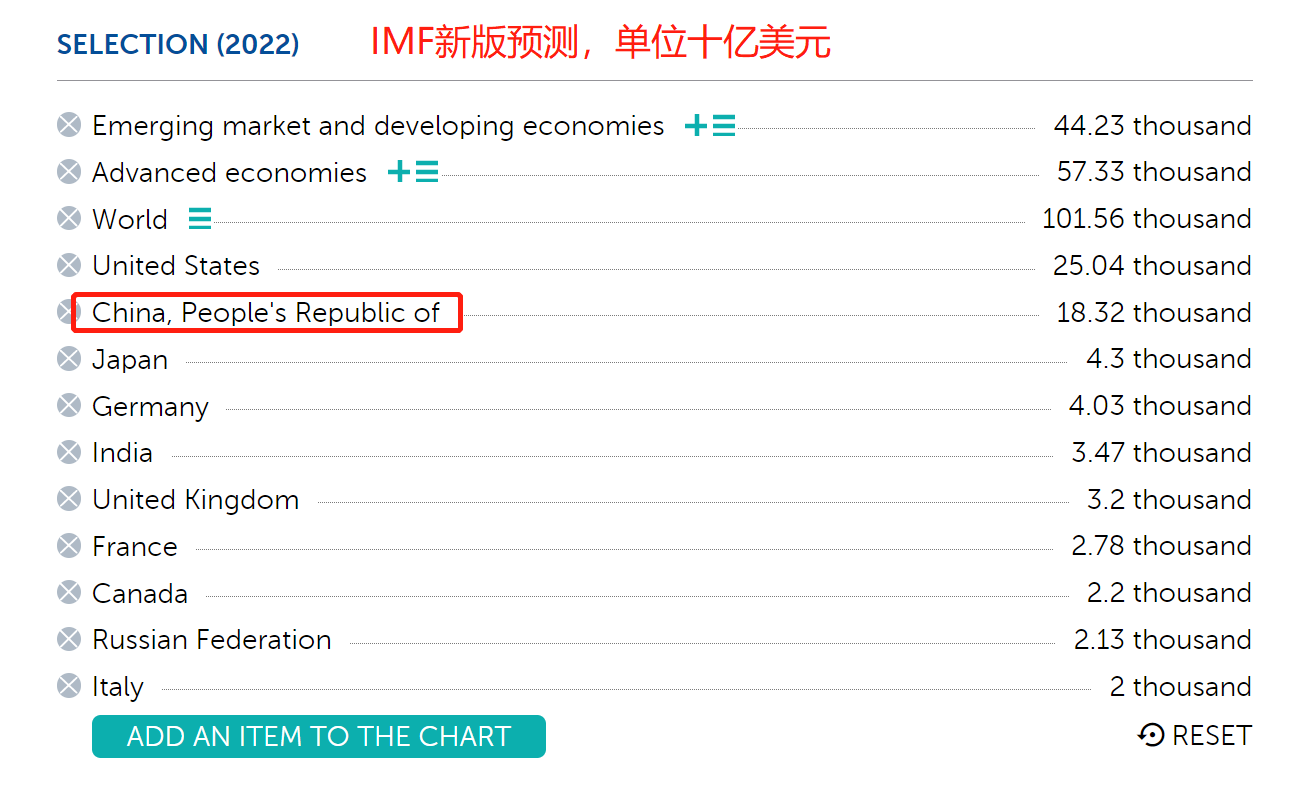
Task: Remove Advanced economies from selection
Action: (69, 172)
